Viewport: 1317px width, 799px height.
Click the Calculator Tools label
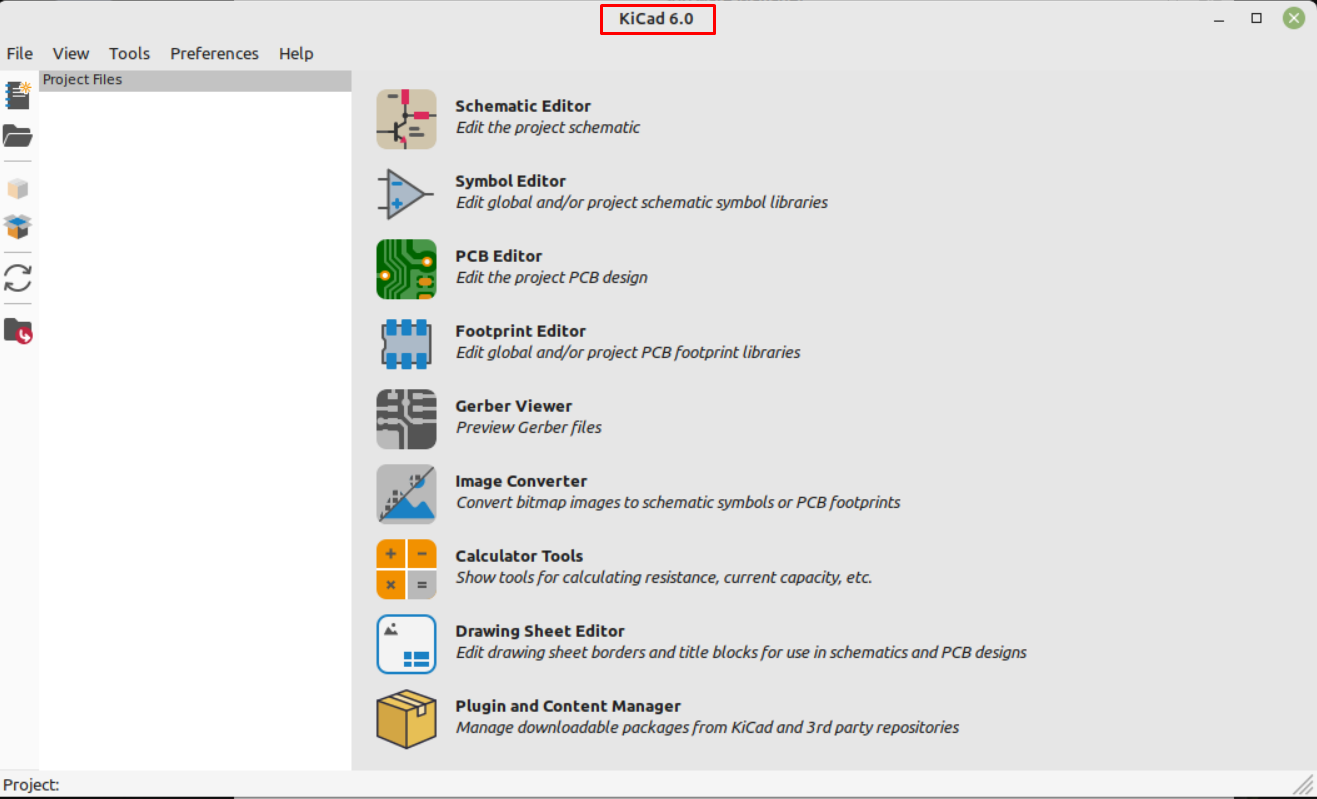(519, 556)
